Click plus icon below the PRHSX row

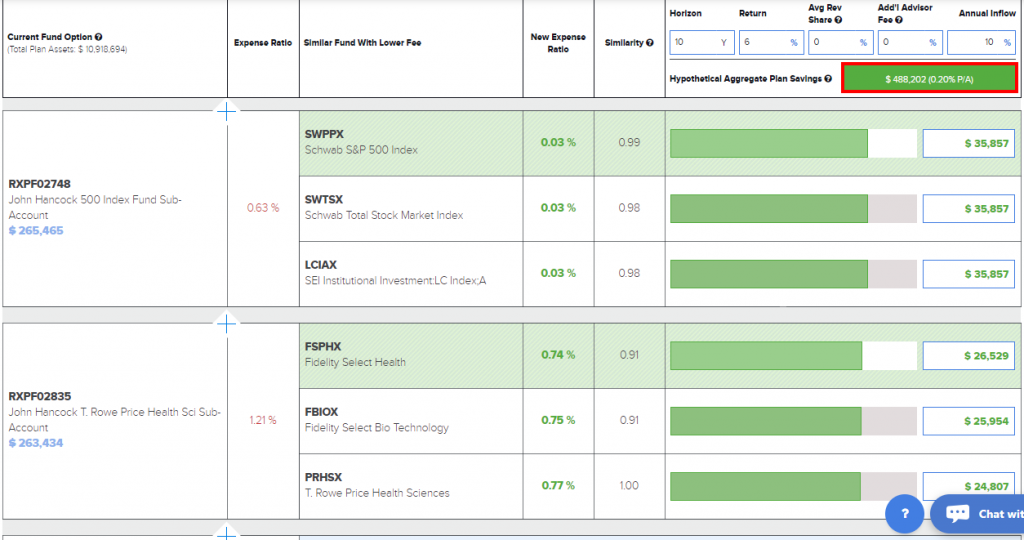pos(227,532)
